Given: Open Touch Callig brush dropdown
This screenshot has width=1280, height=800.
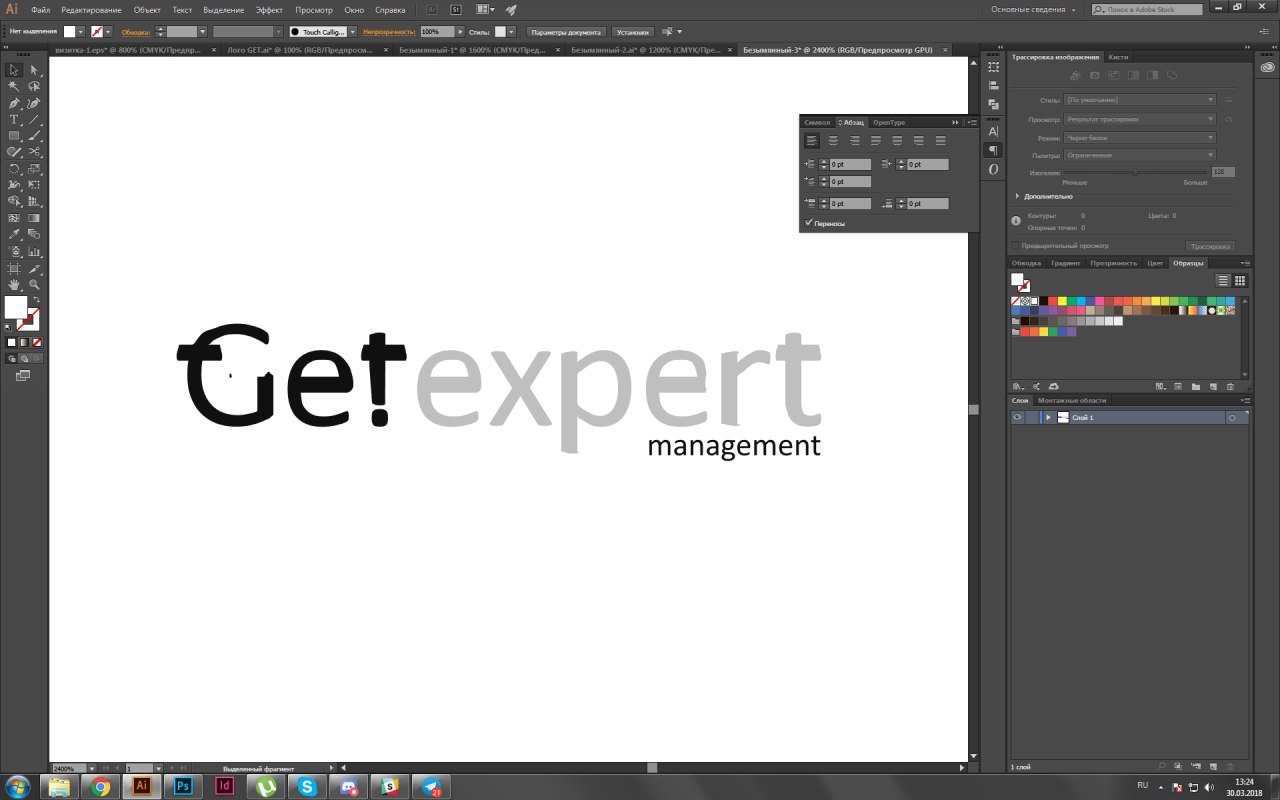Looking at the screenshot, I should [352, 32].
